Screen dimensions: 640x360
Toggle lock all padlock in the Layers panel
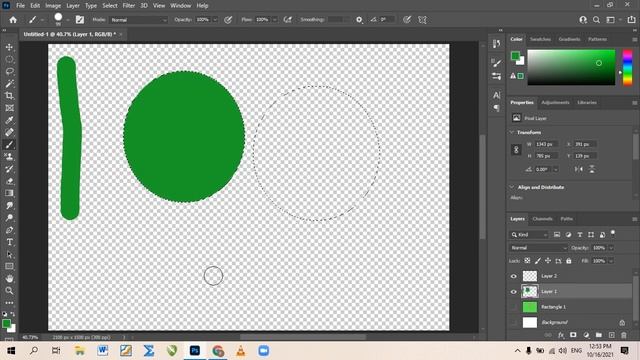569,261
